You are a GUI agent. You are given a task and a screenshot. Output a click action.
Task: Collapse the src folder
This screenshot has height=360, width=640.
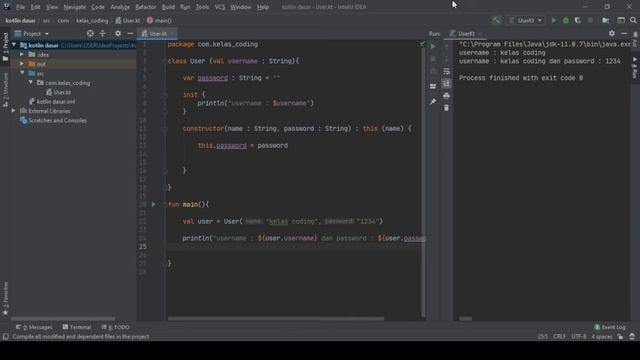coord(22,73)
